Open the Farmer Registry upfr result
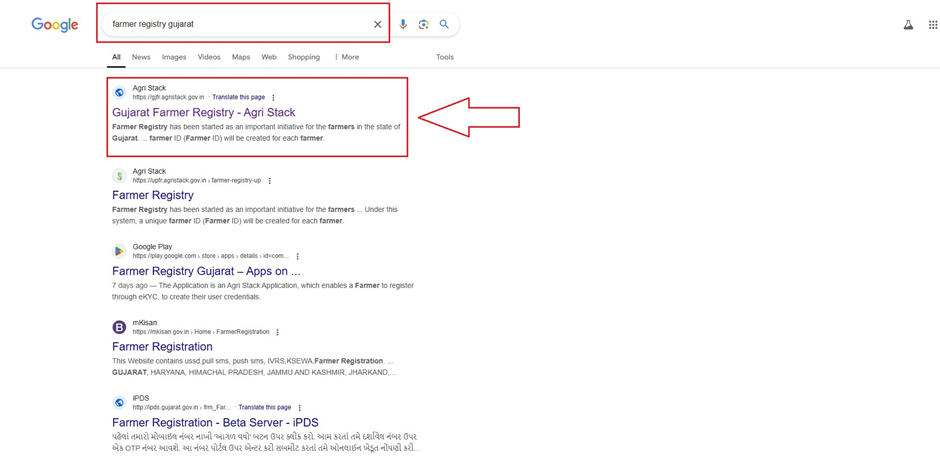Image resolution: width=940 pixels, height=458 pixels. pos(153,195)
